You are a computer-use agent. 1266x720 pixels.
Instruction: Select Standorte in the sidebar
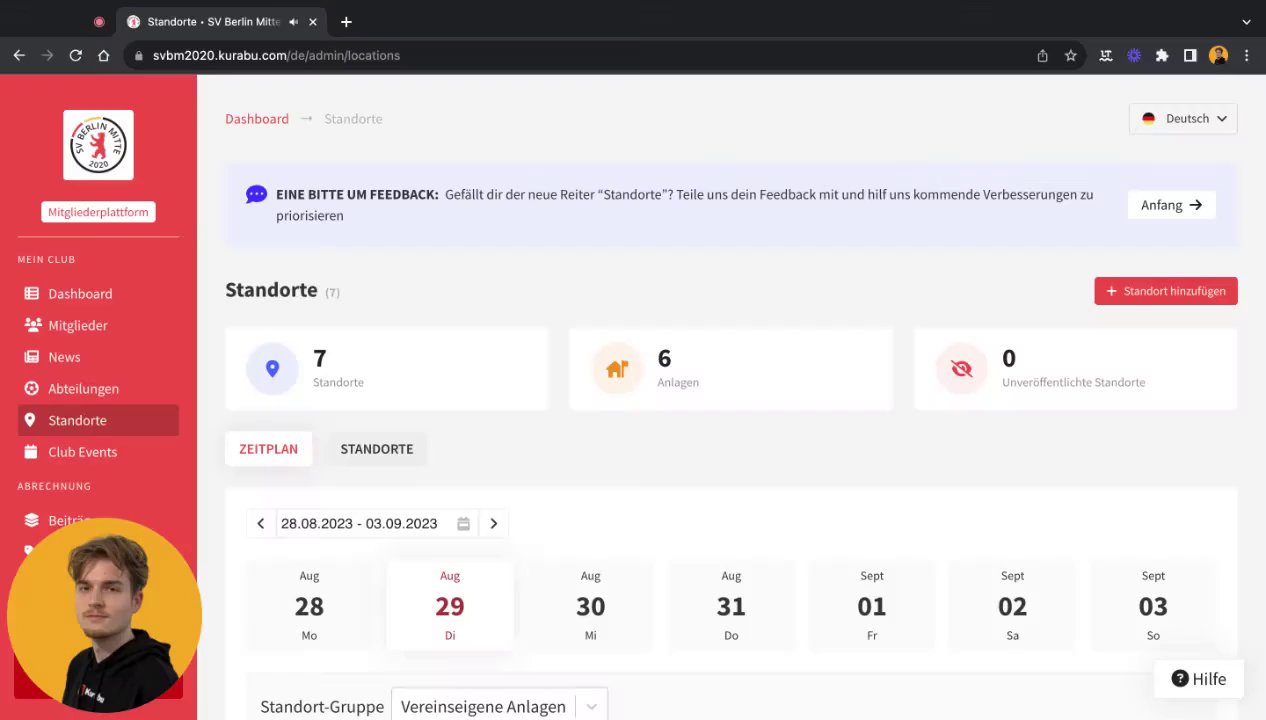coord(98,420)
